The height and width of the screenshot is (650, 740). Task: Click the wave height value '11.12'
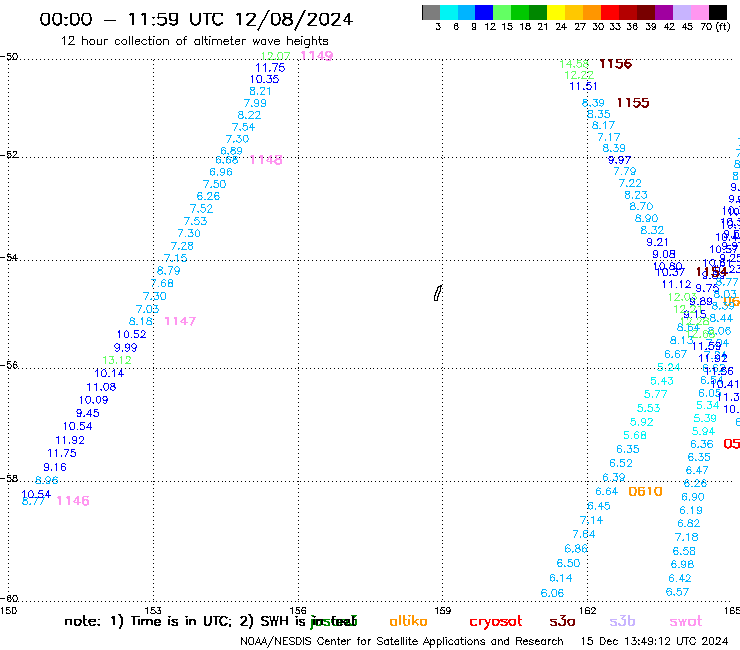click(676, 285)
